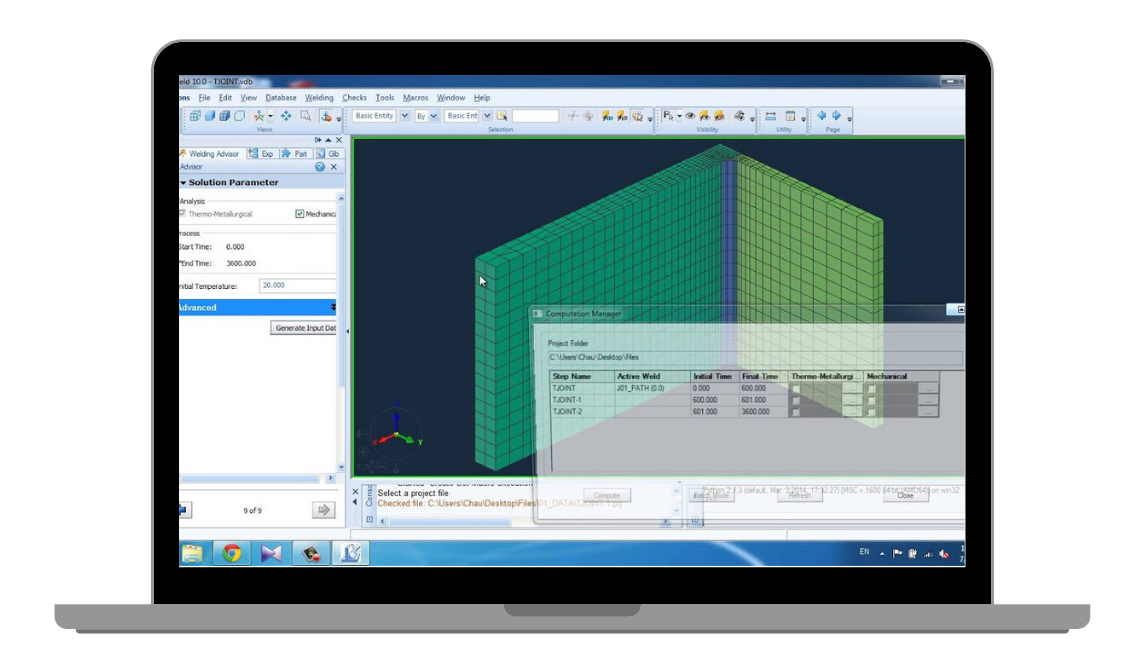The image size is (1136, 660).
Task: Choose the shaded-with-mesh view icon
Action: pyautogui.click(x=225, y=116)
